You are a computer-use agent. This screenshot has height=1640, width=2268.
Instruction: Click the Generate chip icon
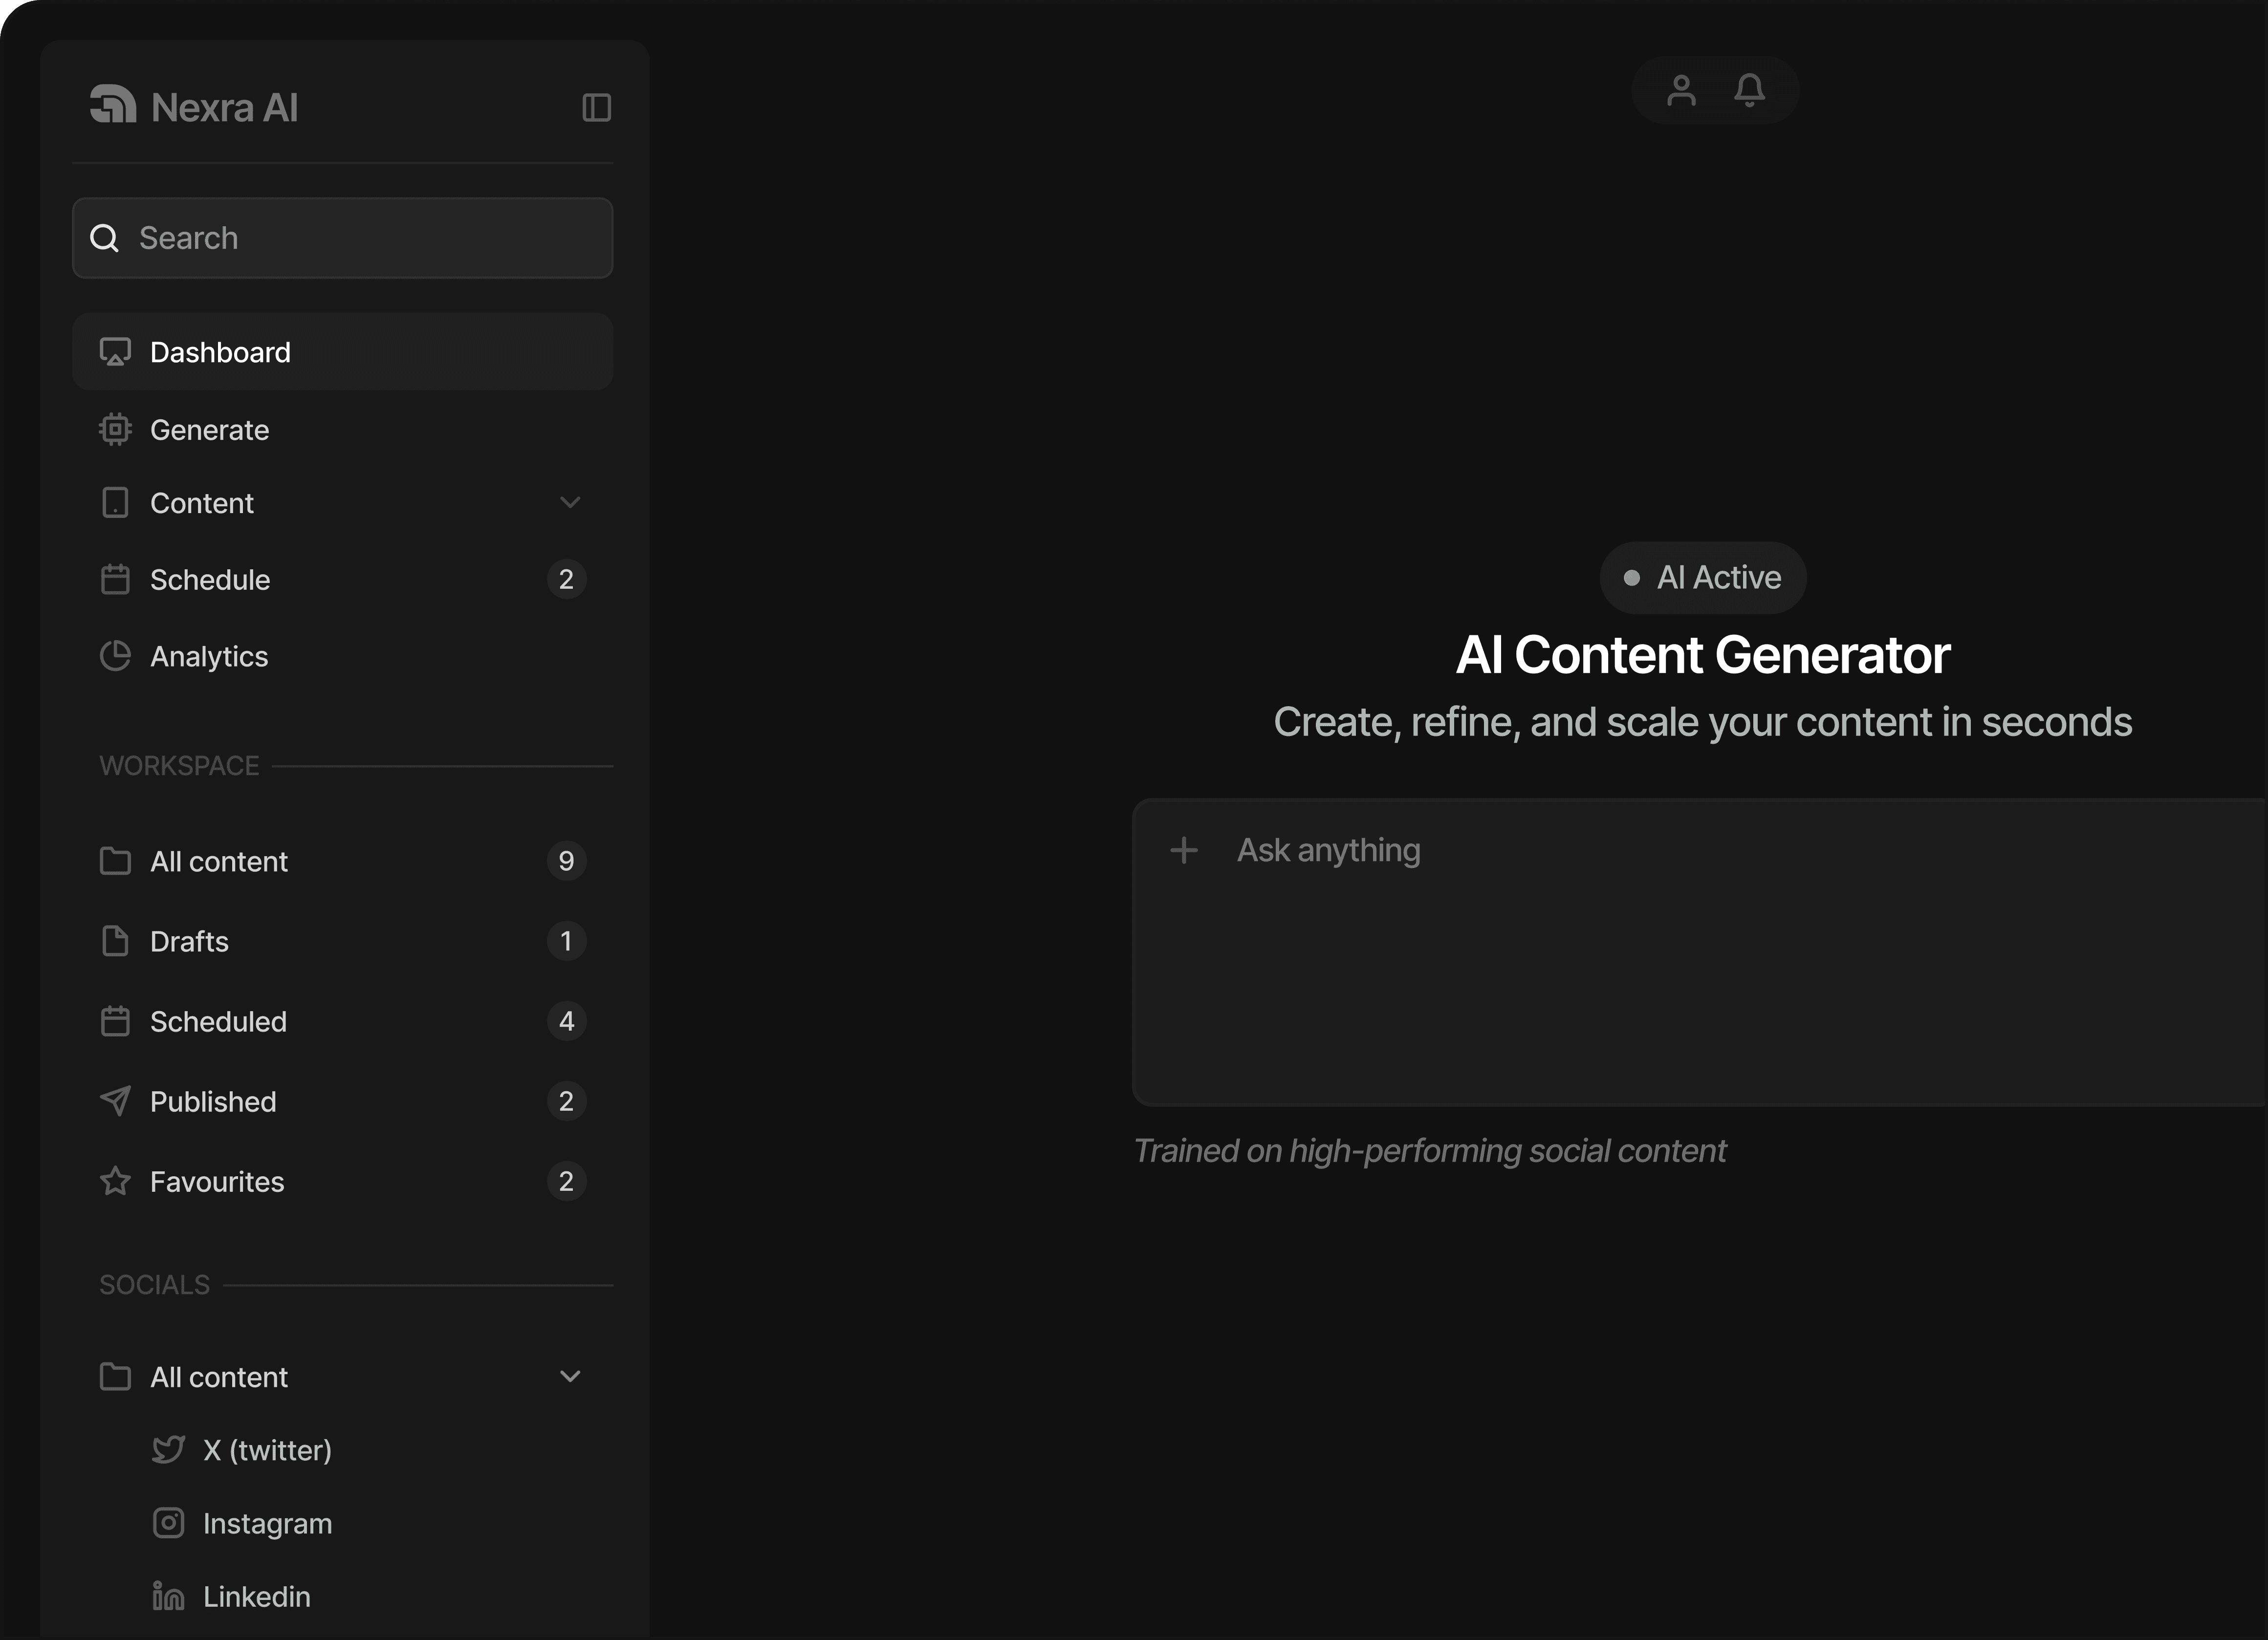point(115,430)
